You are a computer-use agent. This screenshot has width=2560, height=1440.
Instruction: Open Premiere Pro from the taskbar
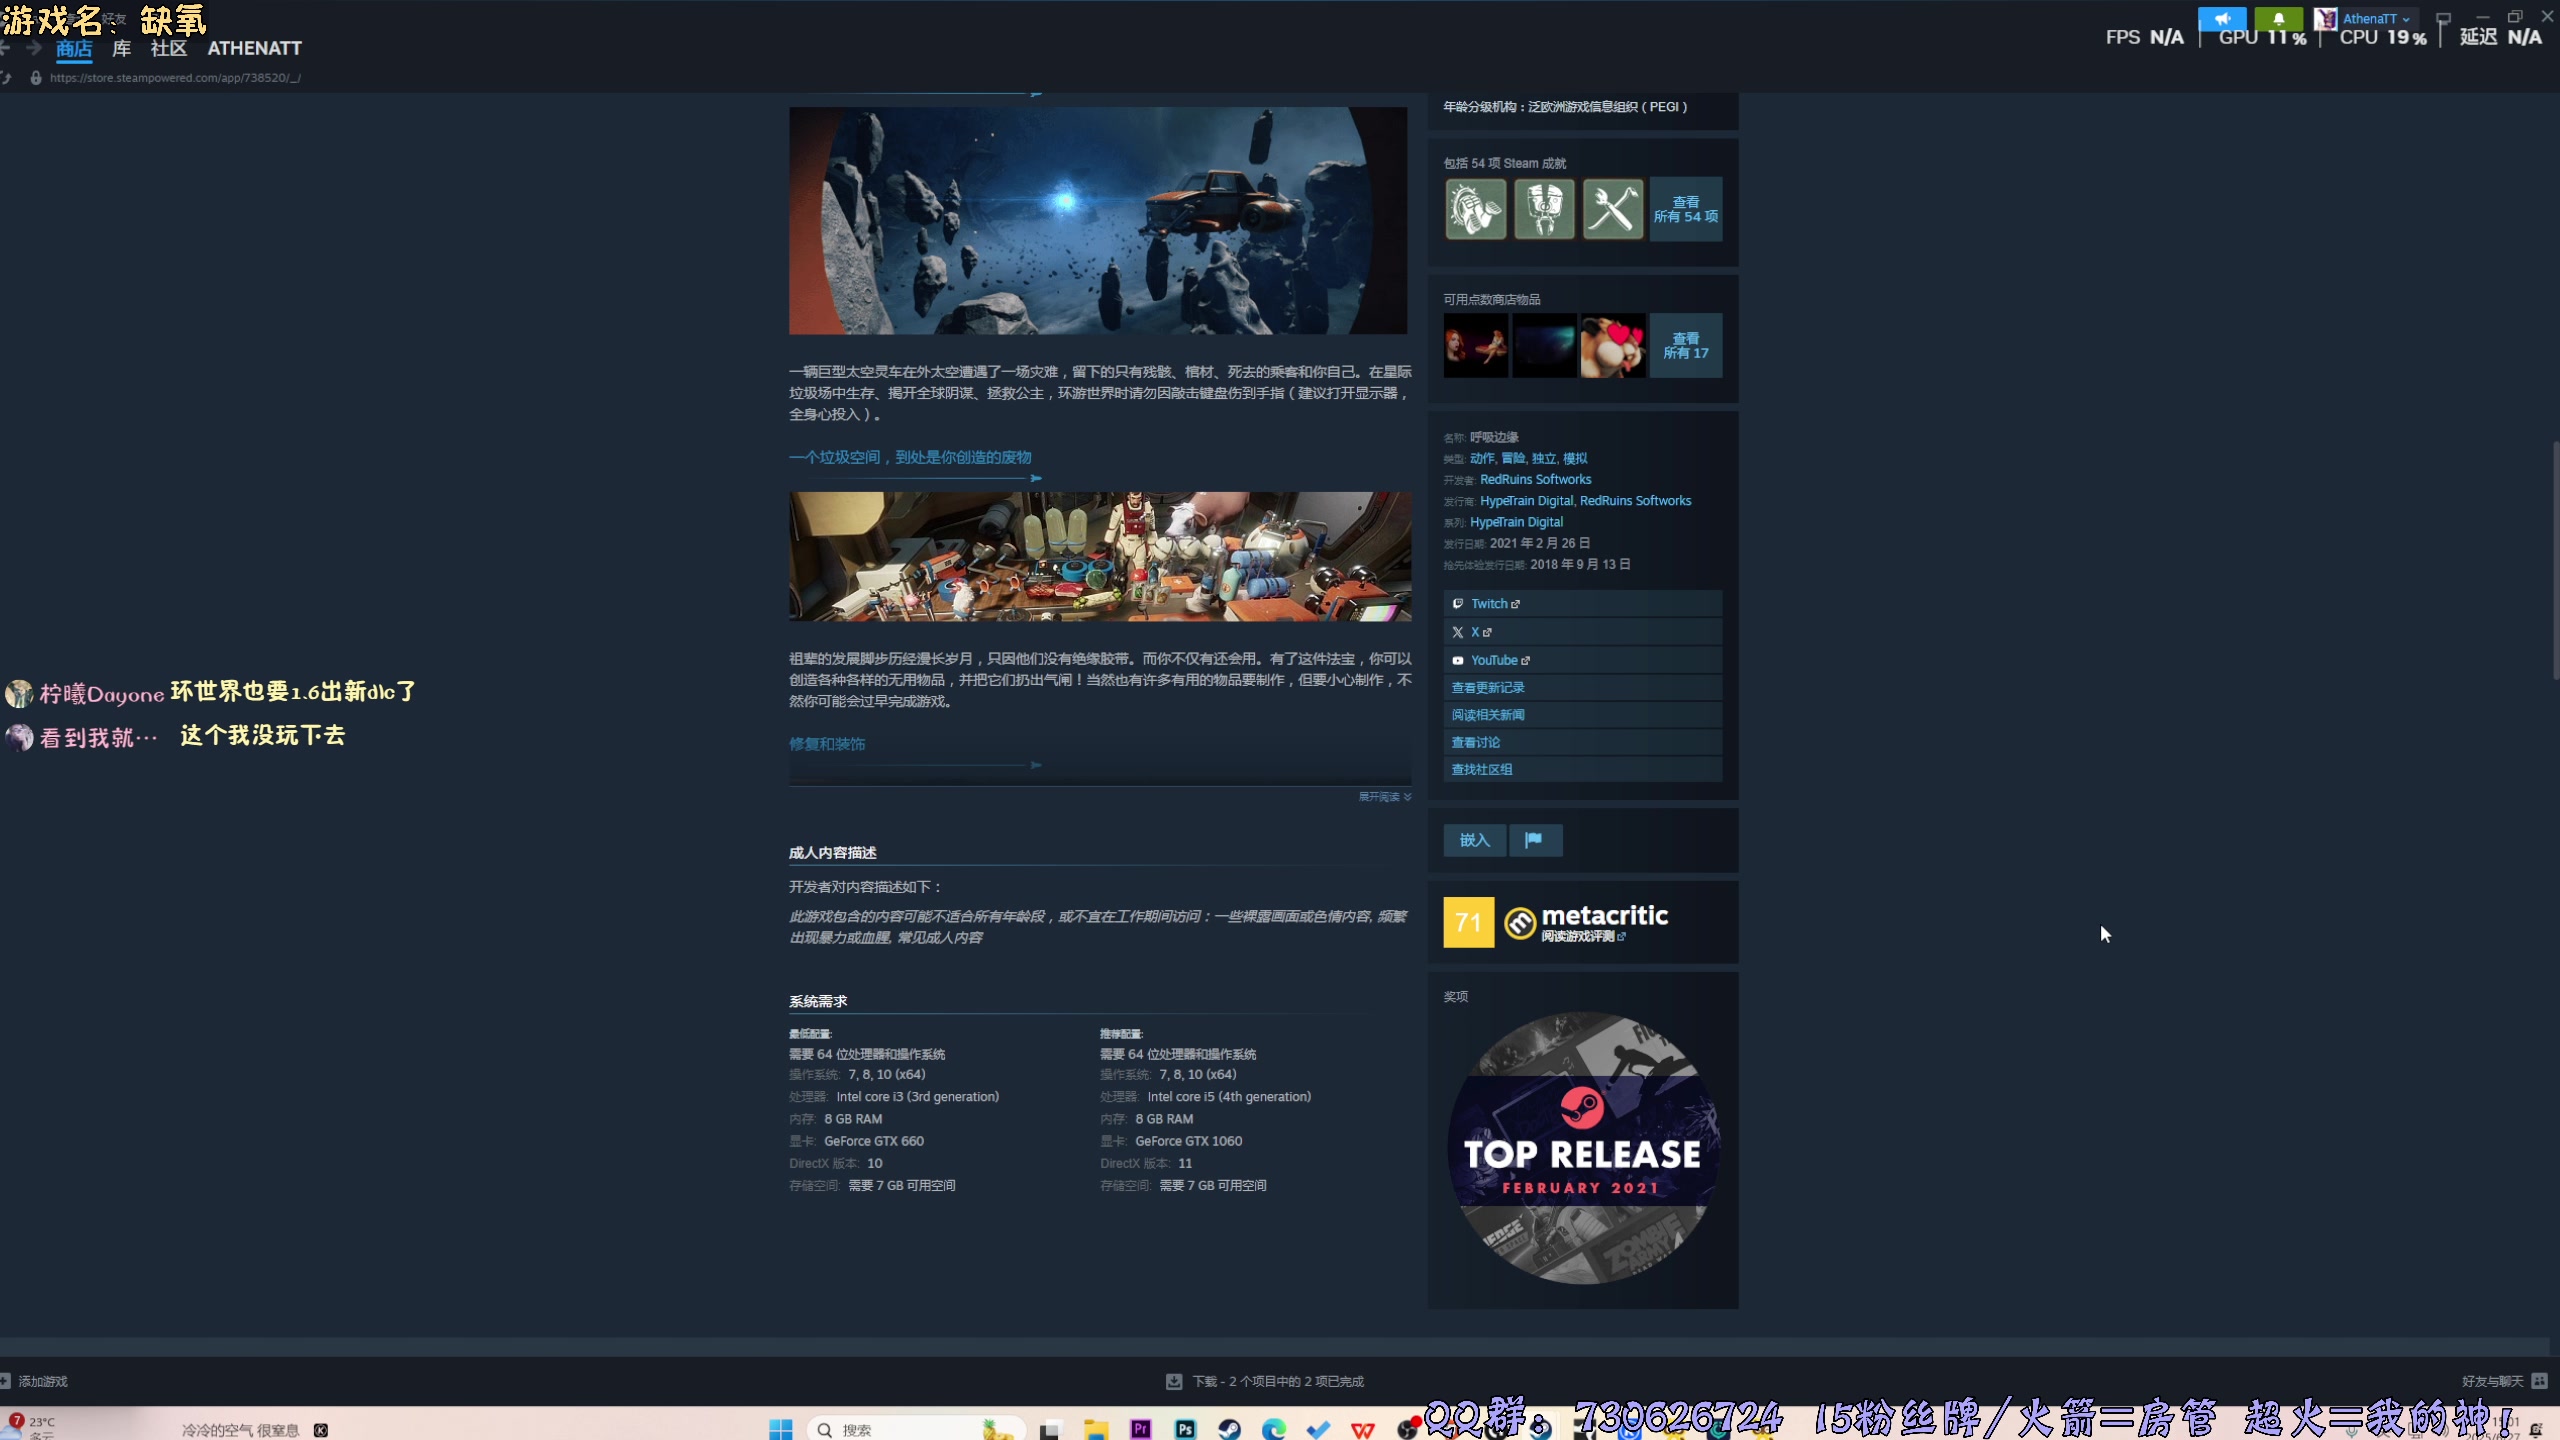(x=1140, y=1430)
